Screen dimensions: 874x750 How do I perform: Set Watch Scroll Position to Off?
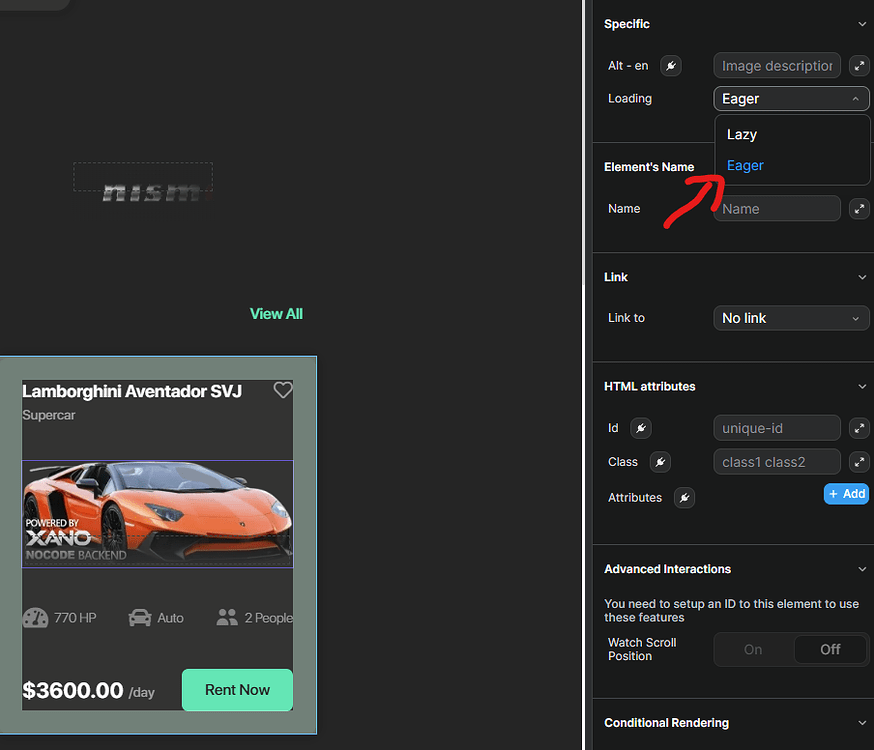(x=830, y=649)
